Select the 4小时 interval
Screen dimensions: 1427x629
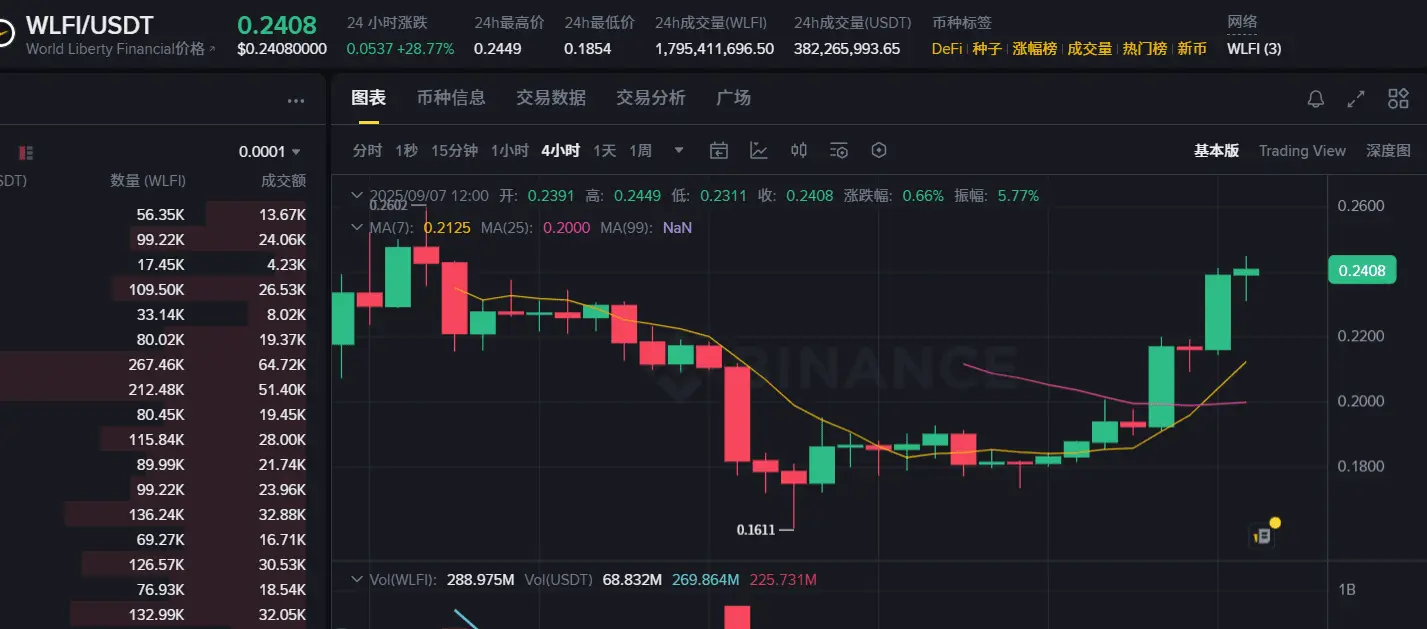pyautogui.click(x=560, y=151)
